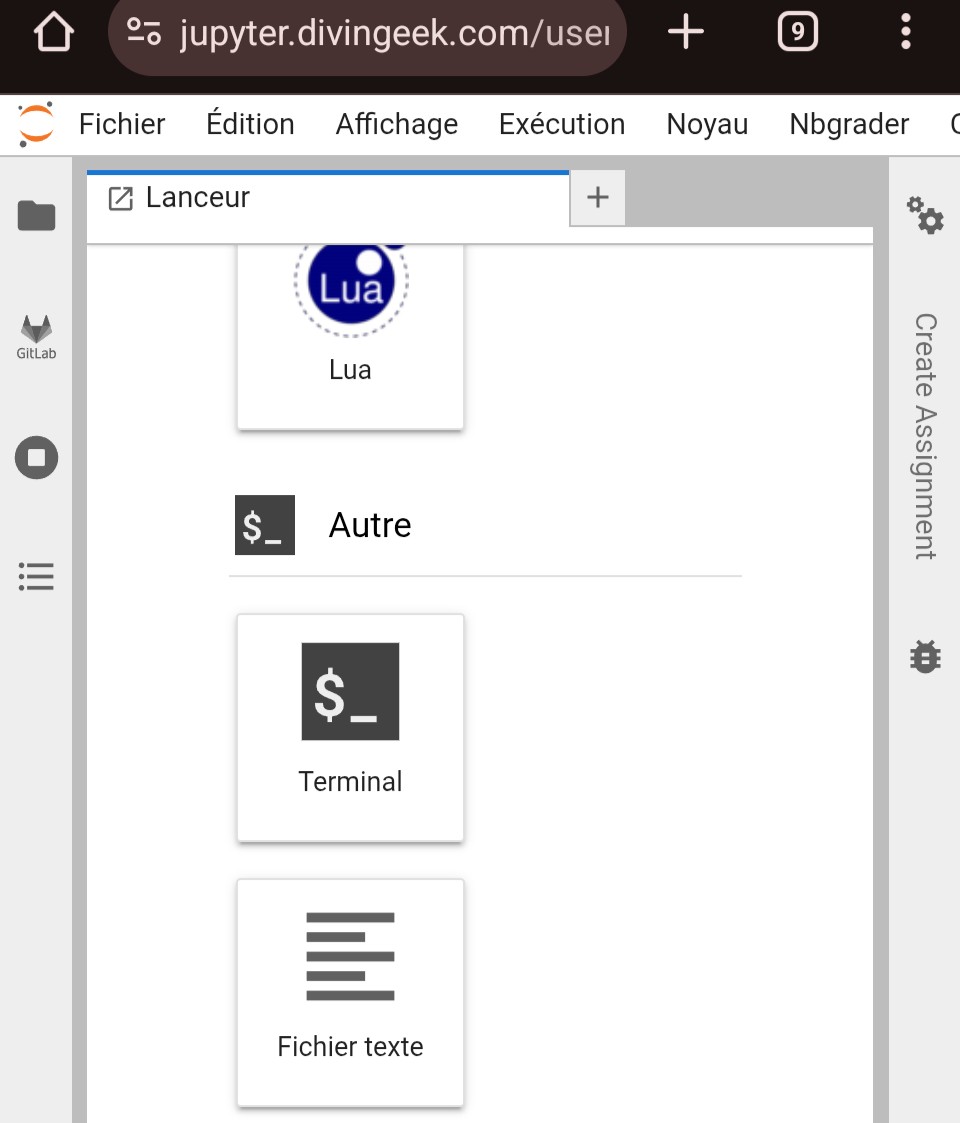Image resolution: width=960 pixels, height=1123 pixels.
Task: Select the Lanceur tab
Action: [x=198, y=198]
